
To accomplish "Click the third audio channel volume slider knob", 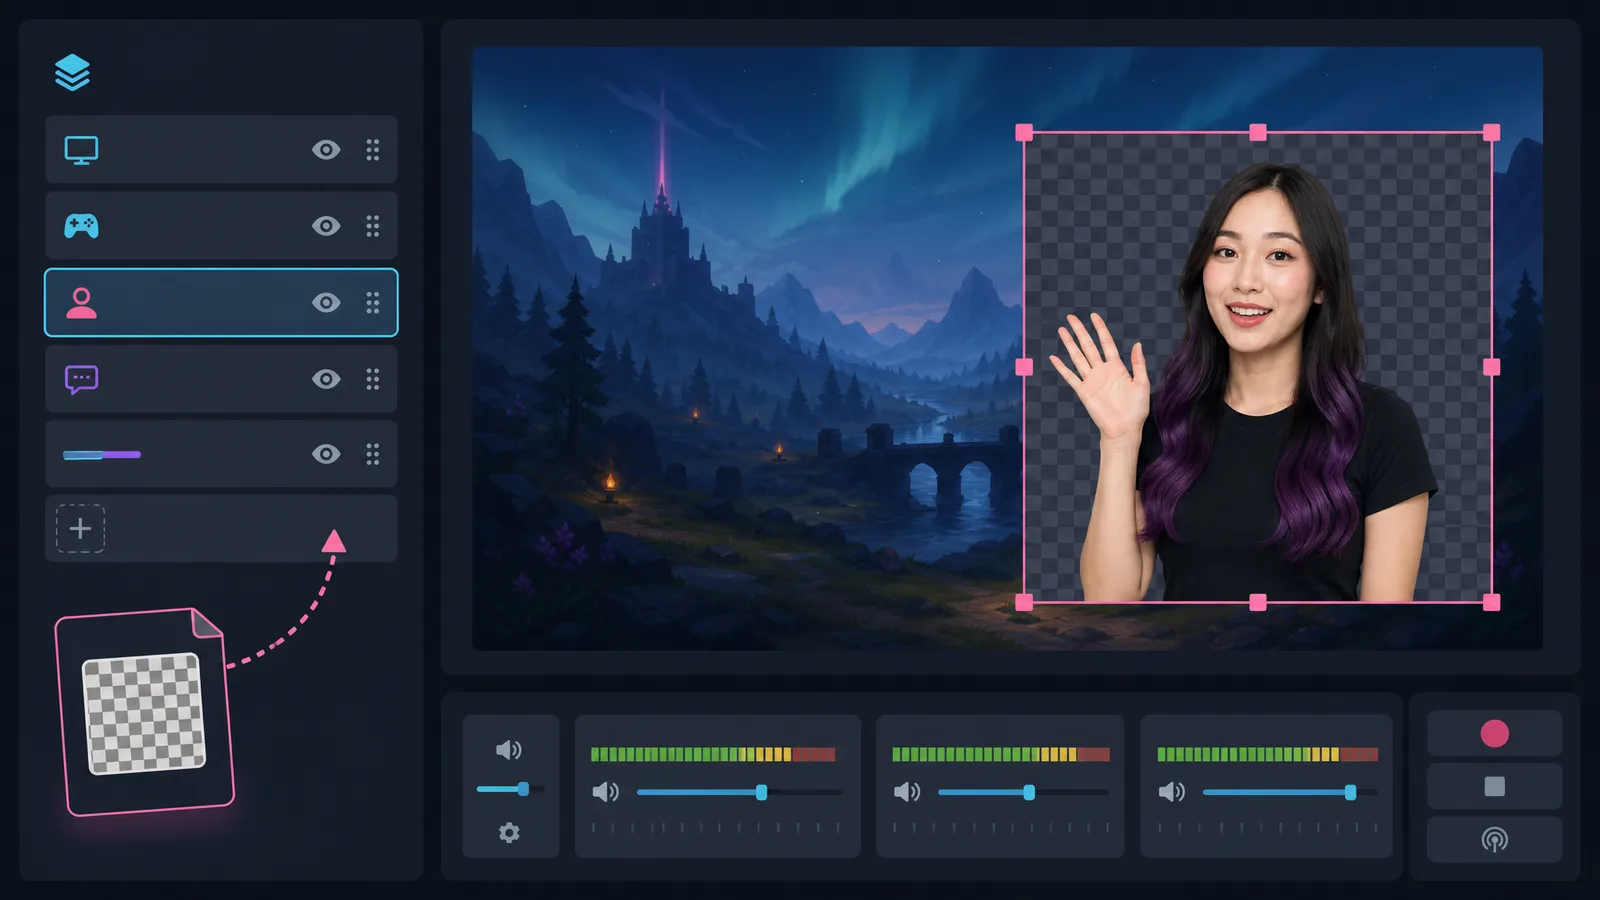I will [x=1350, y=792].
